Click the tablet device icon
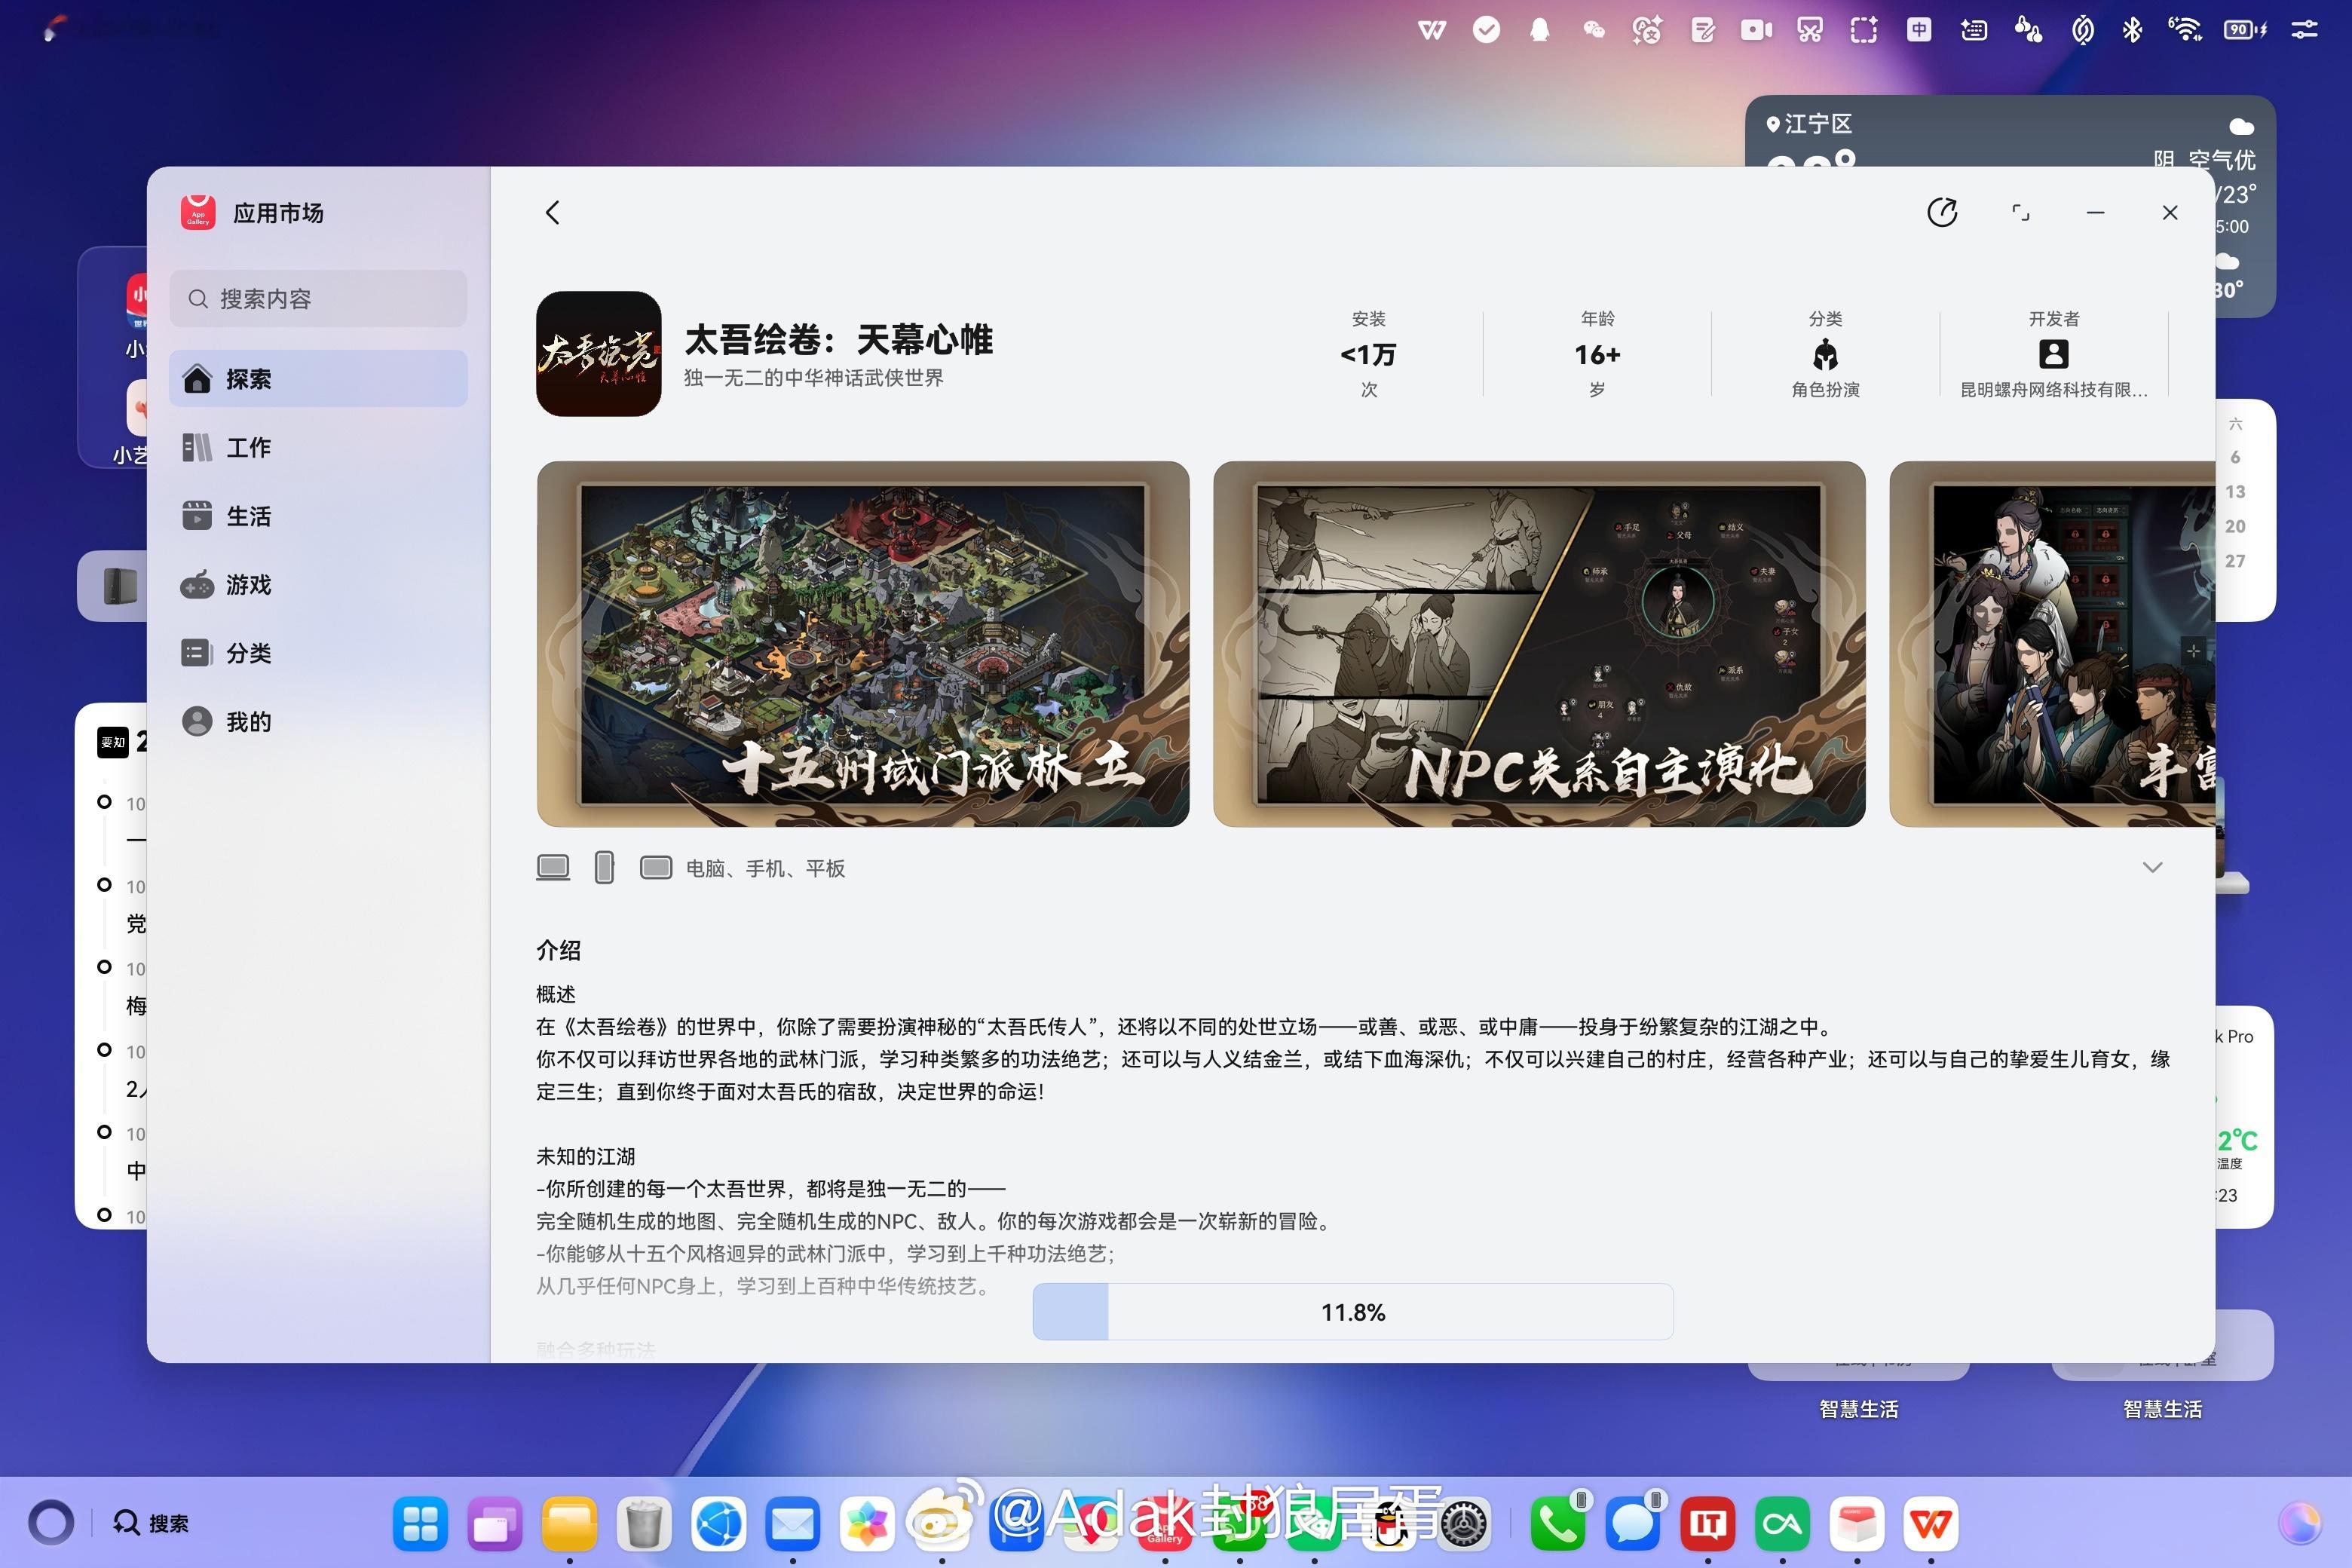Viewport: 2352px width, 1568px height. 656,867
